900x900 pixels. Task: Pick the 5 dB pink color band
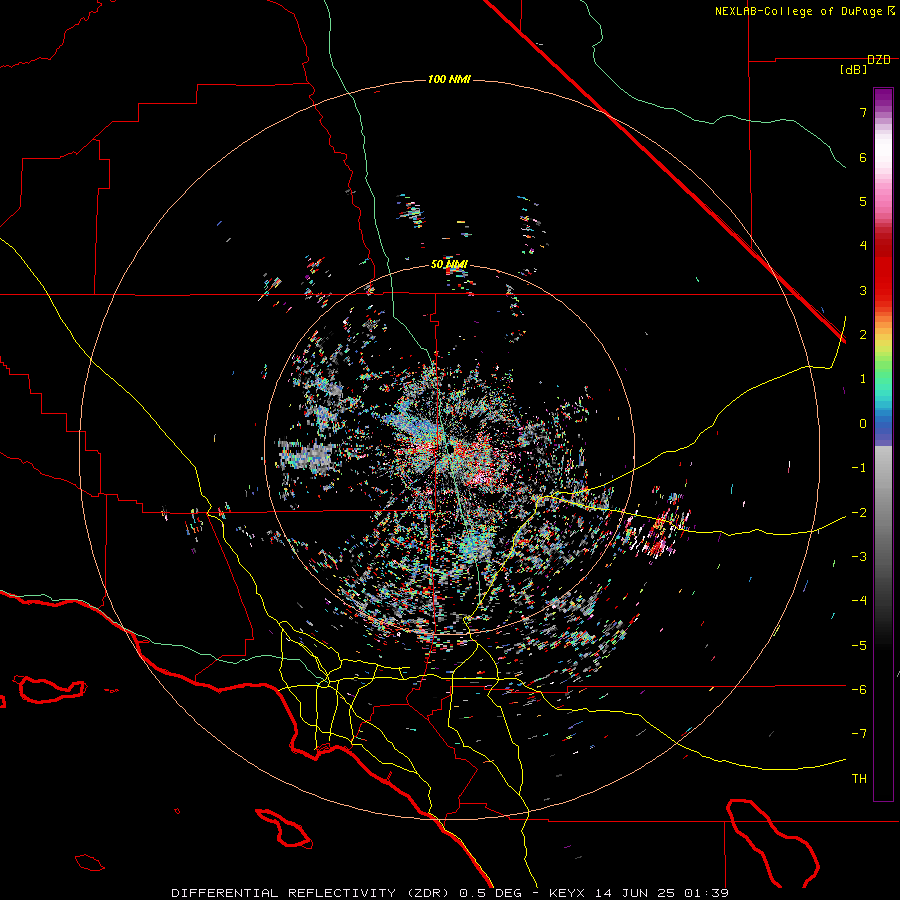pyautogui.click(x=883, y=201)
